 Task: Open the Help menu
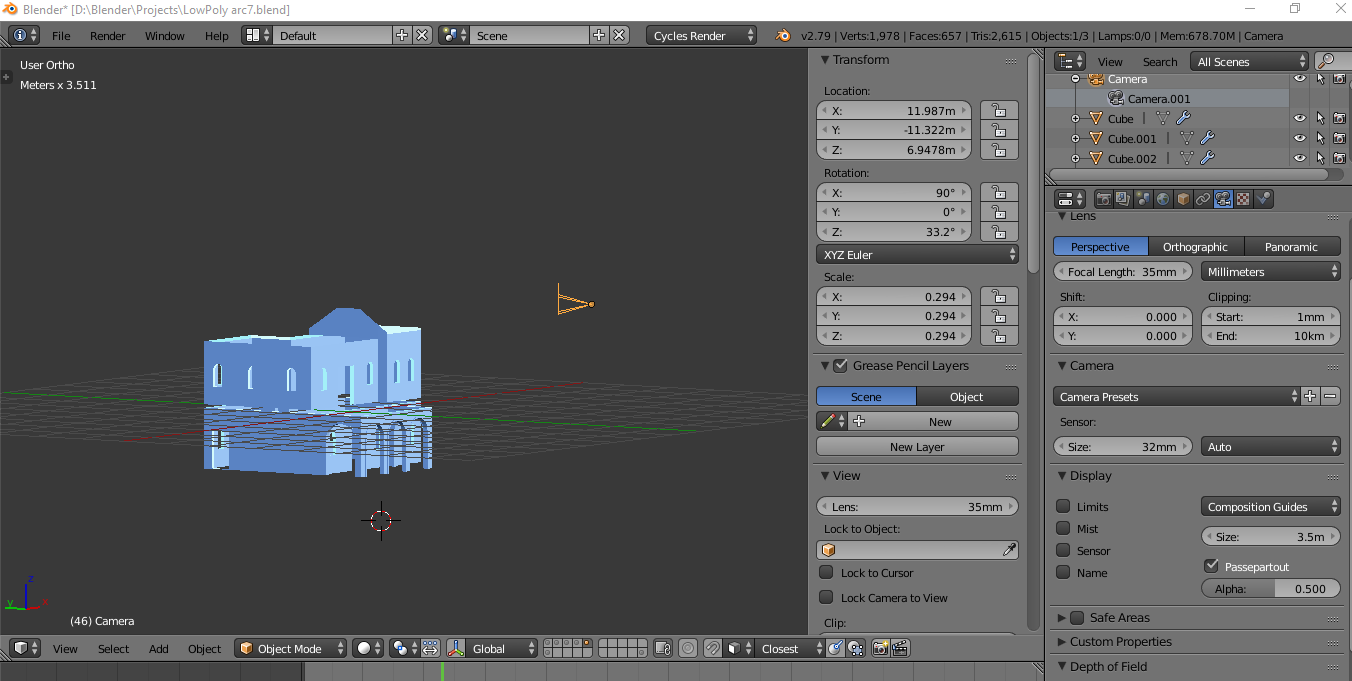(217, 36)
